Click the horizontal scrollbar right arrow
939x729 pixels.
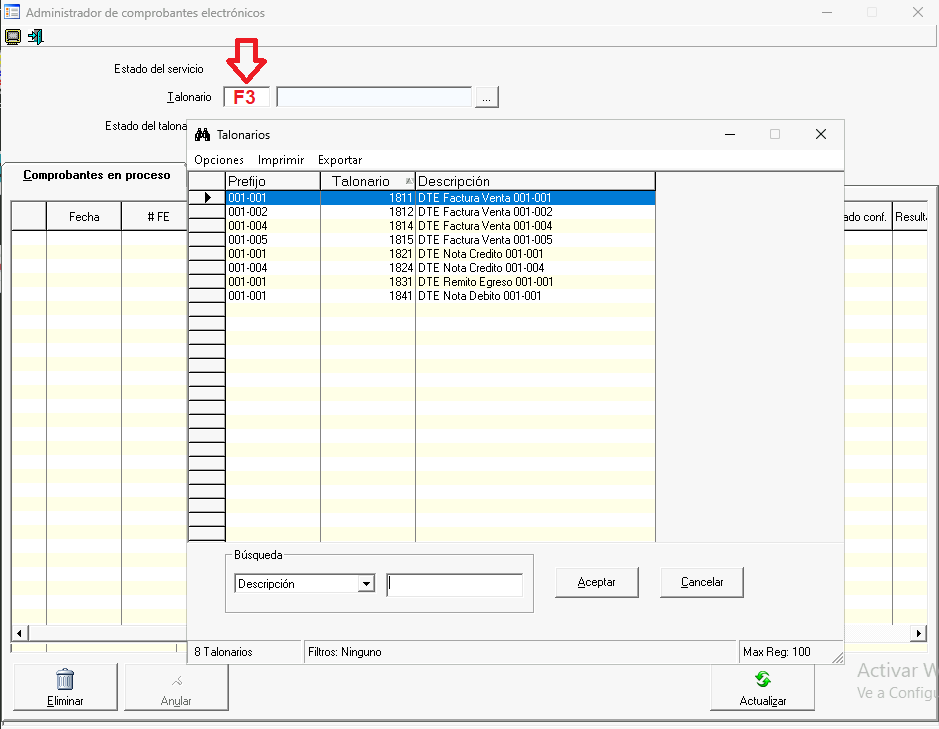(x=919, y=634)
